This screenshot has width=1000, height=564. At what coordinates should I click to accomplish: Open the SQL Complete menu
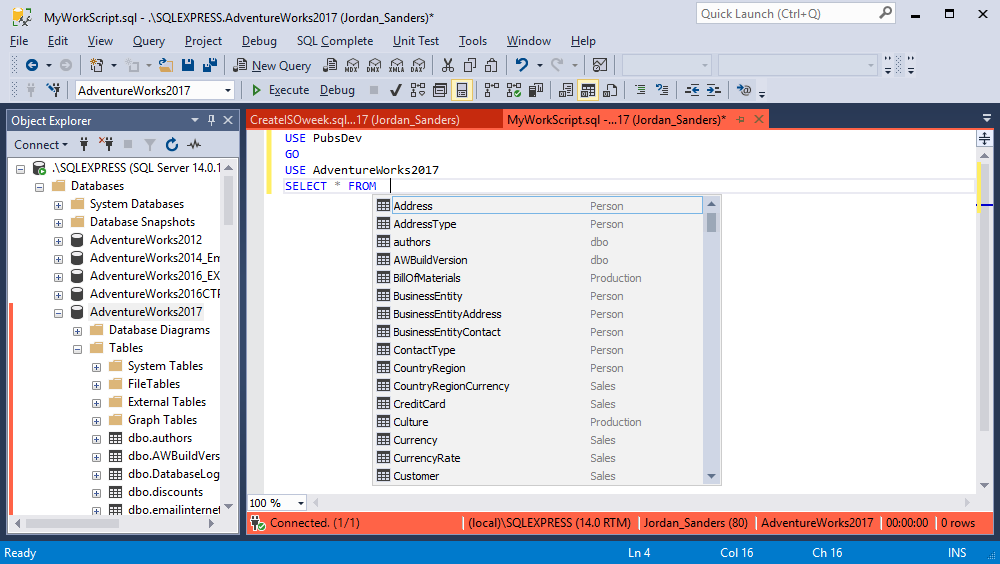click(335, 41)
